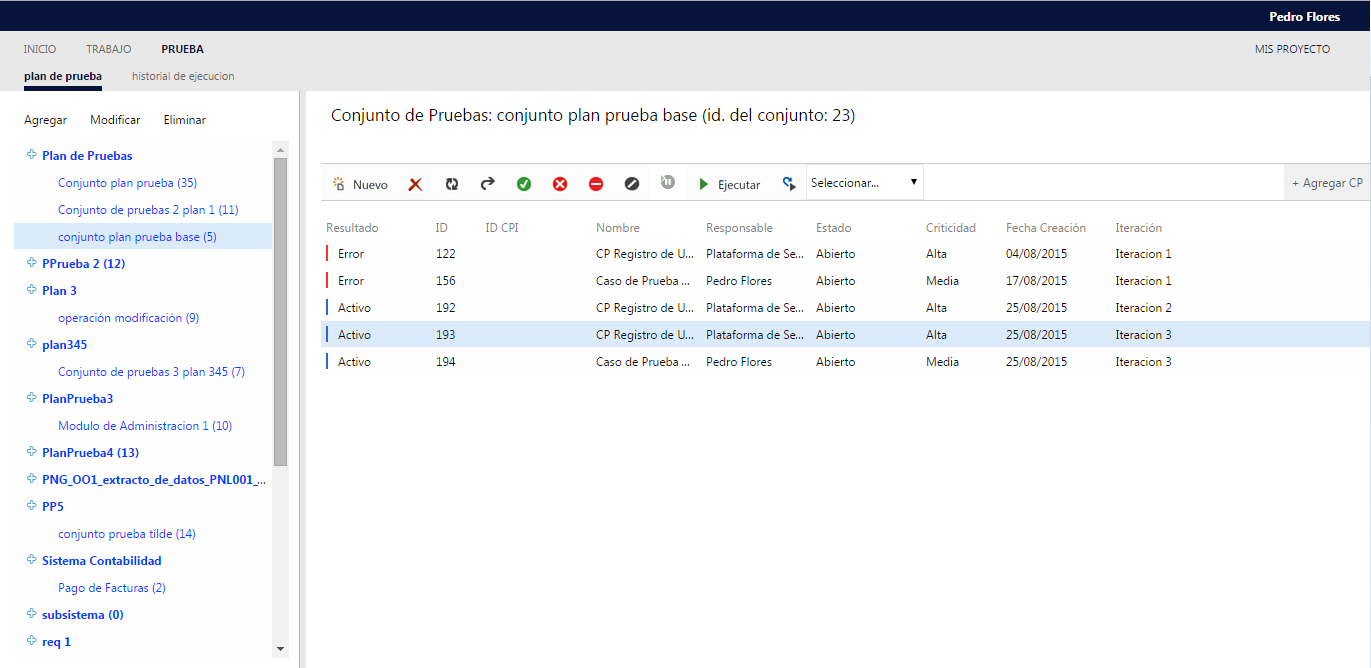
Task: Click the black slashed-circle icon
Action: [x=632, y=184]
